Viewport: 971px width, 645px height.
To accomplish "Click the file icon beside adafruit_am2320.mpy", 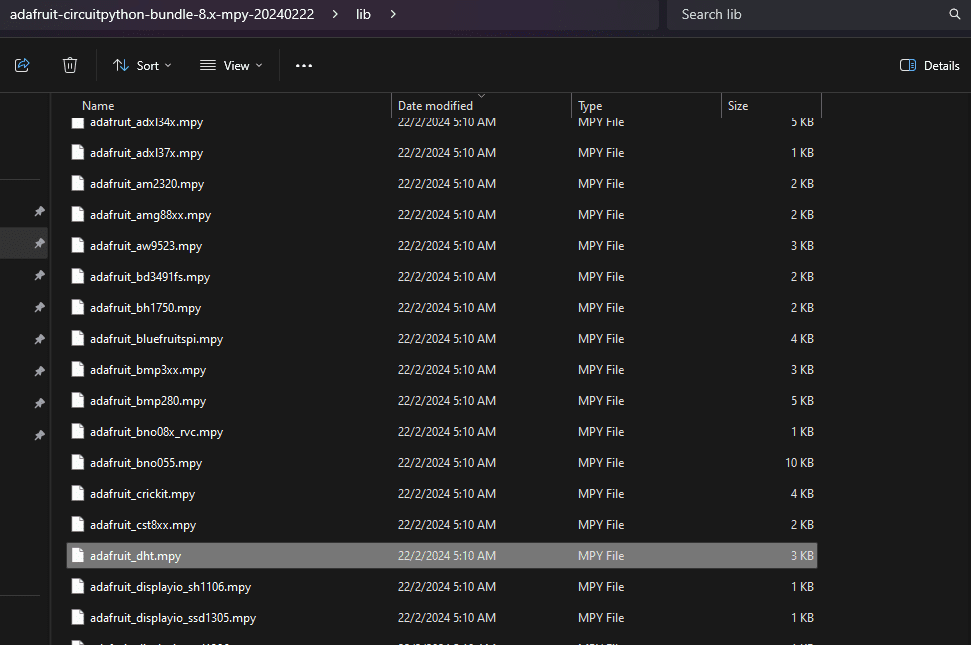I will coord(78,184).
